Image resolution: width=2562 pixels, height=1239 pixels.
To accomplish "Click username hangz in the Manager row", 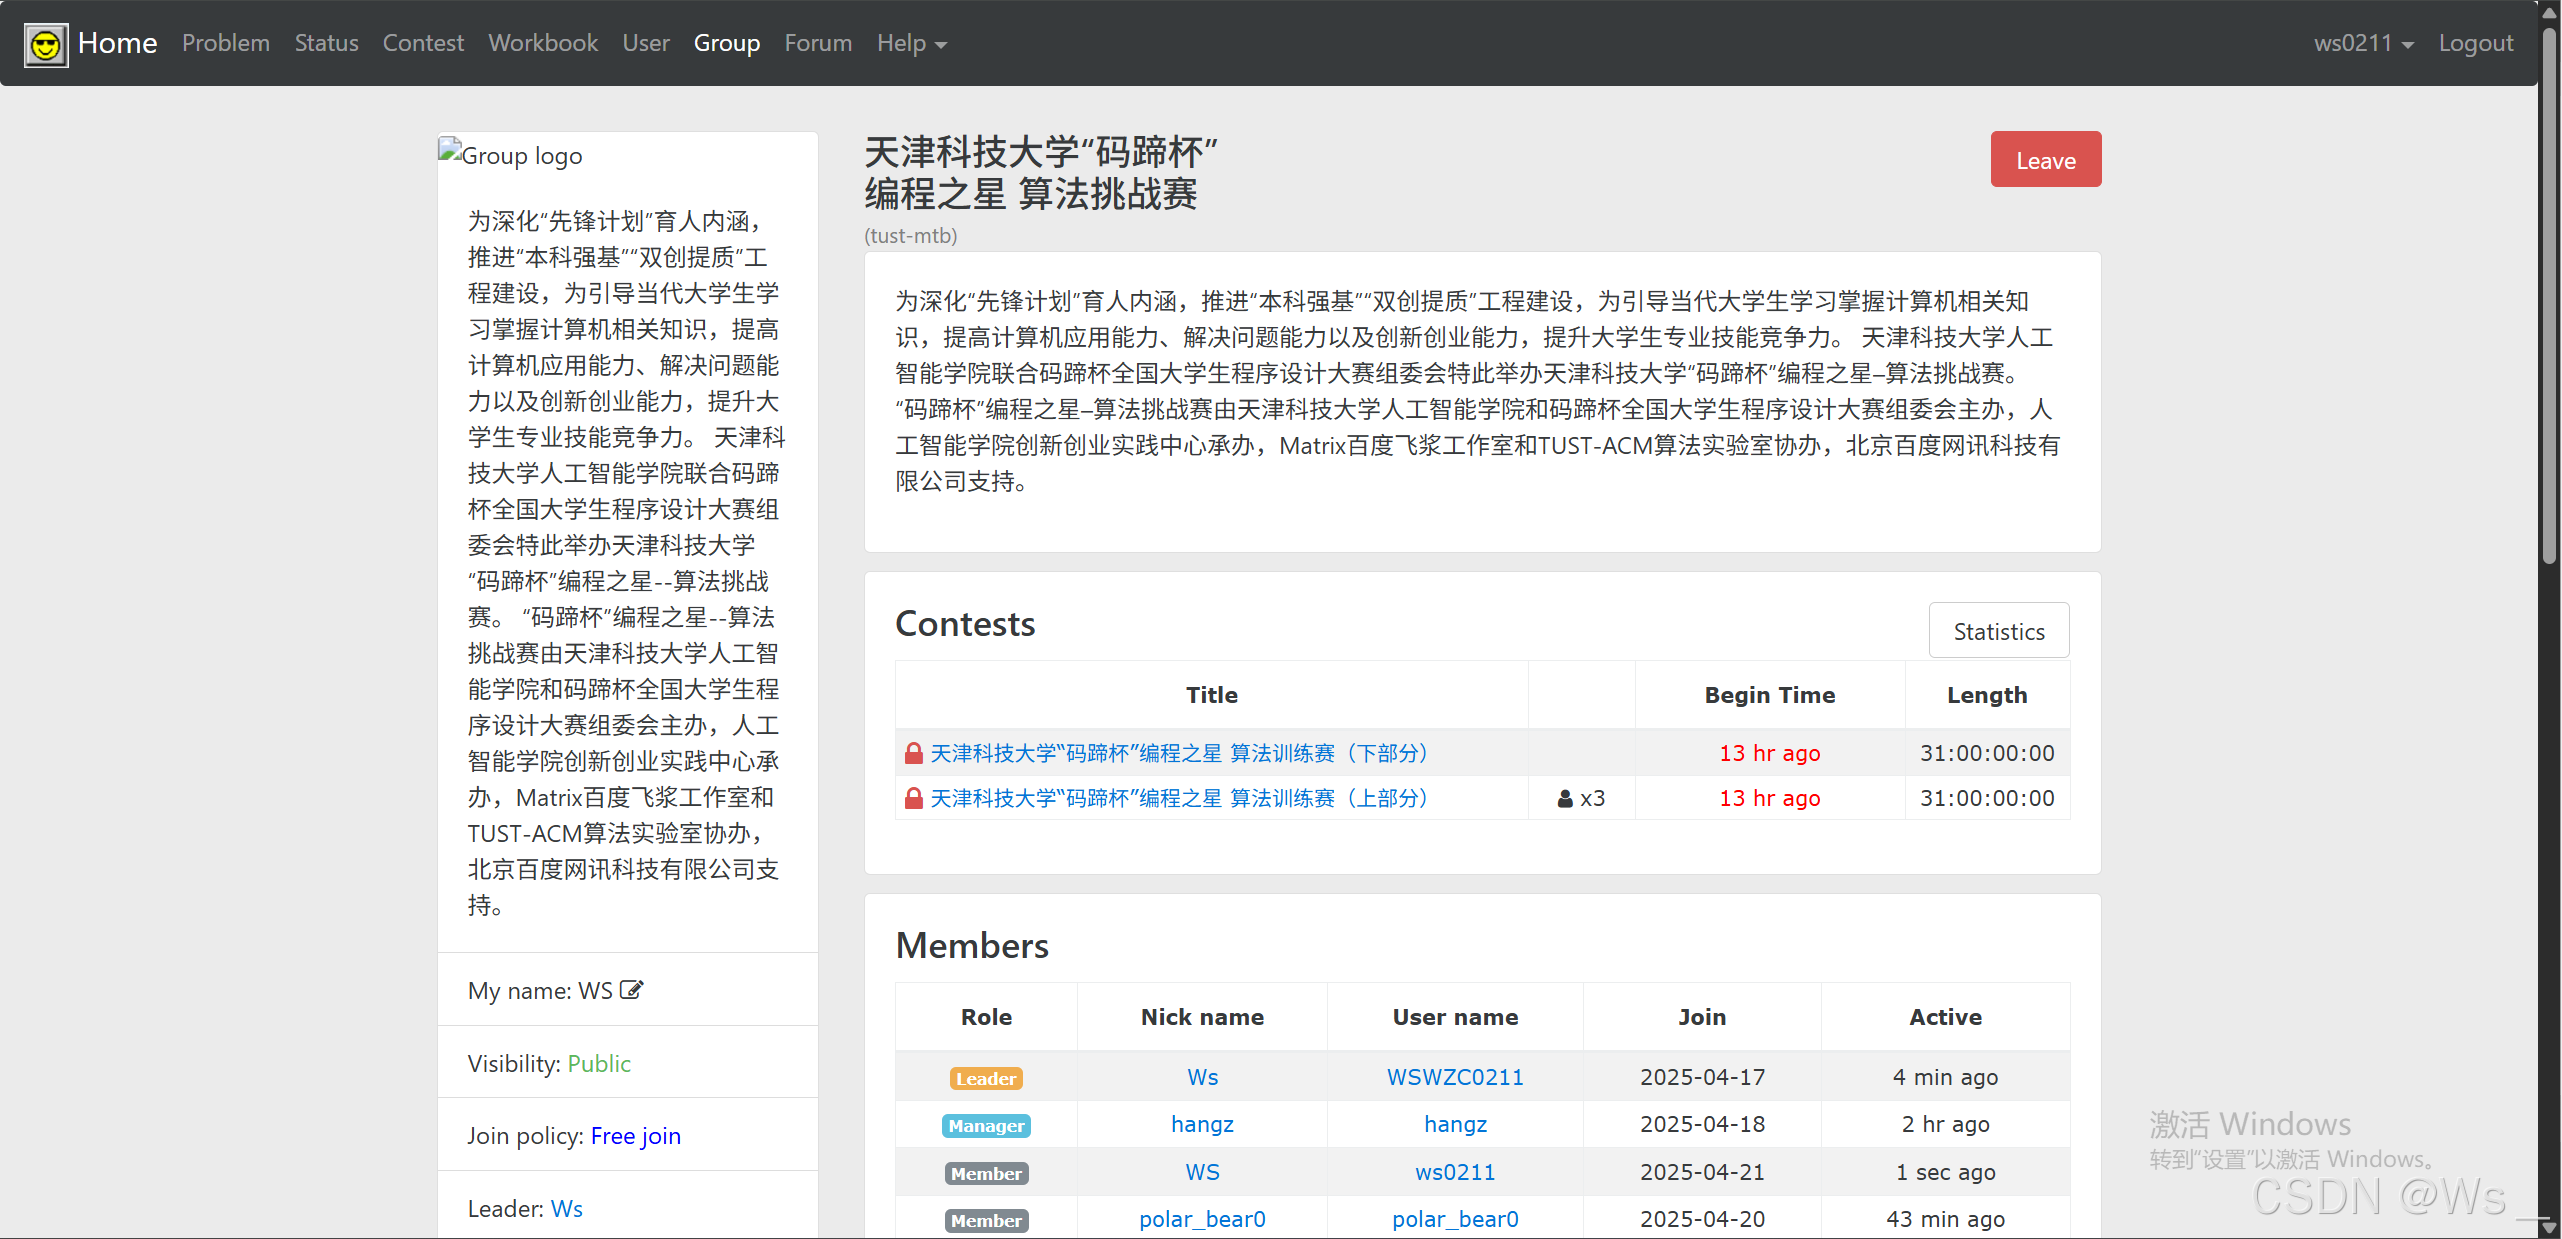I will pos(1455,1125).
